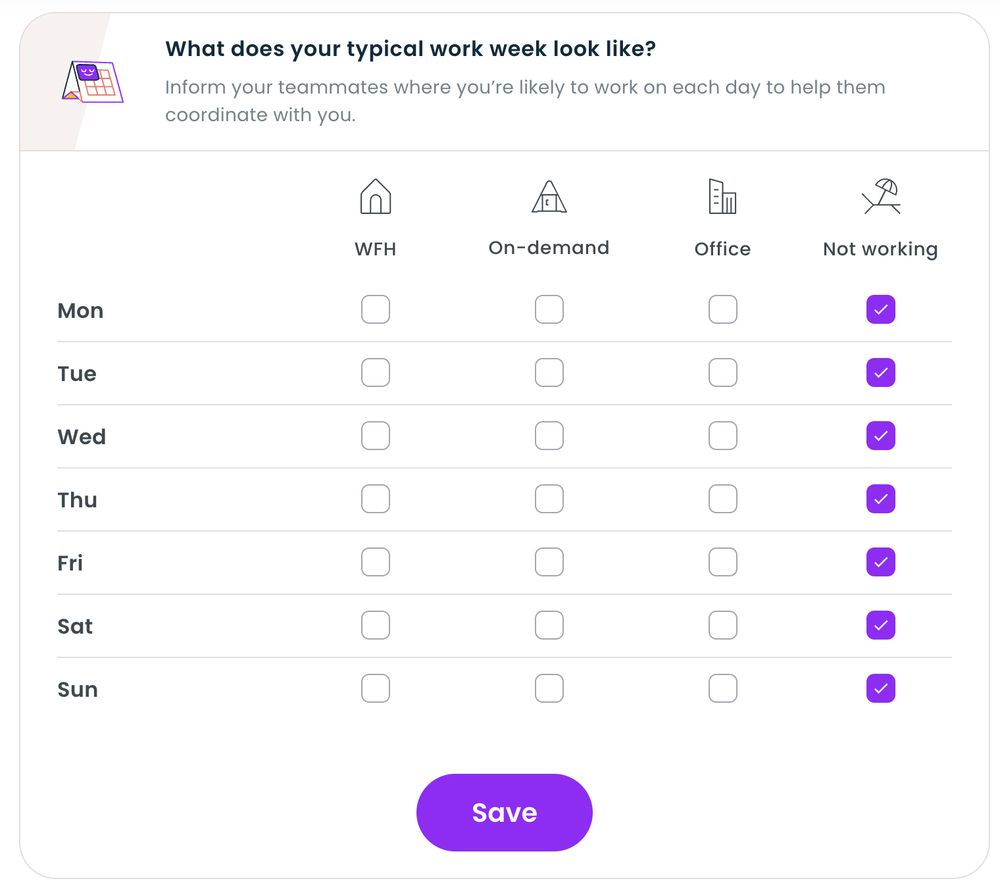Image resolution: width=1000 pixels, height=891 pixels.
Task: Click the Office building icon
Action: (722, 196)
